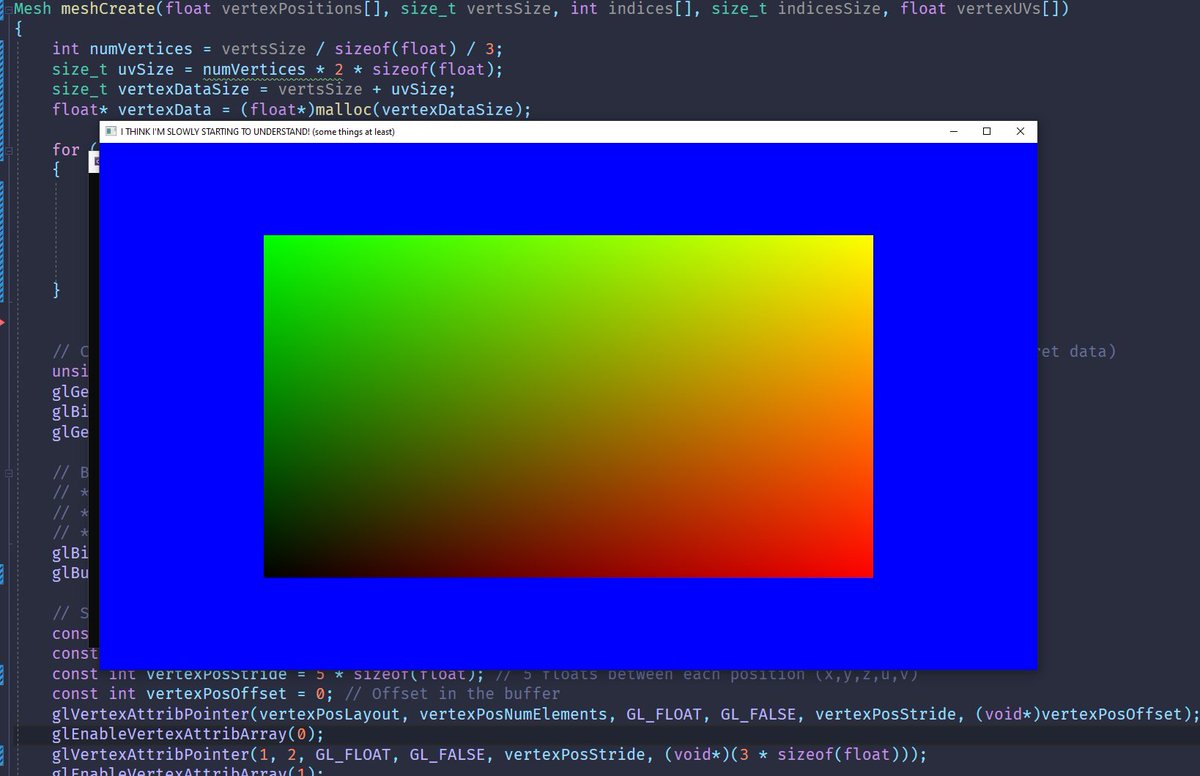Screen dimensions: 1200x776
Task: Click 'glEnableVertexAttribArray(0);' line
Action: (188, 734)
